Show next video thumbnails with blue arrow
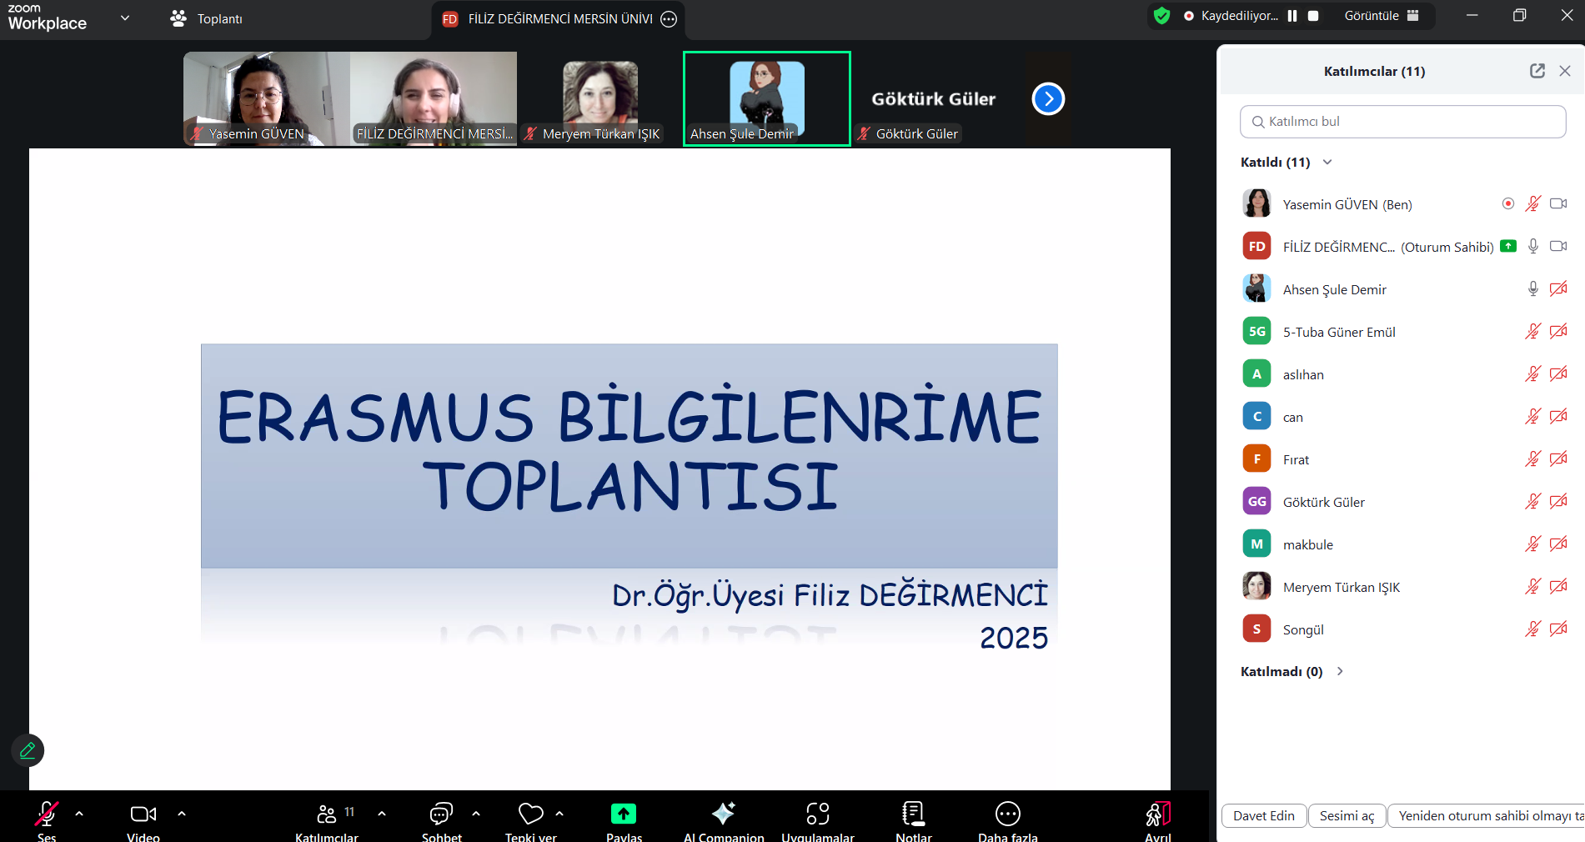 (x=1048, y=99)
